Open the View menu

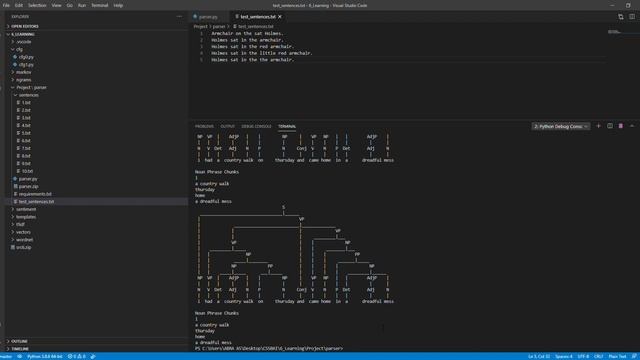click(56, 5)
